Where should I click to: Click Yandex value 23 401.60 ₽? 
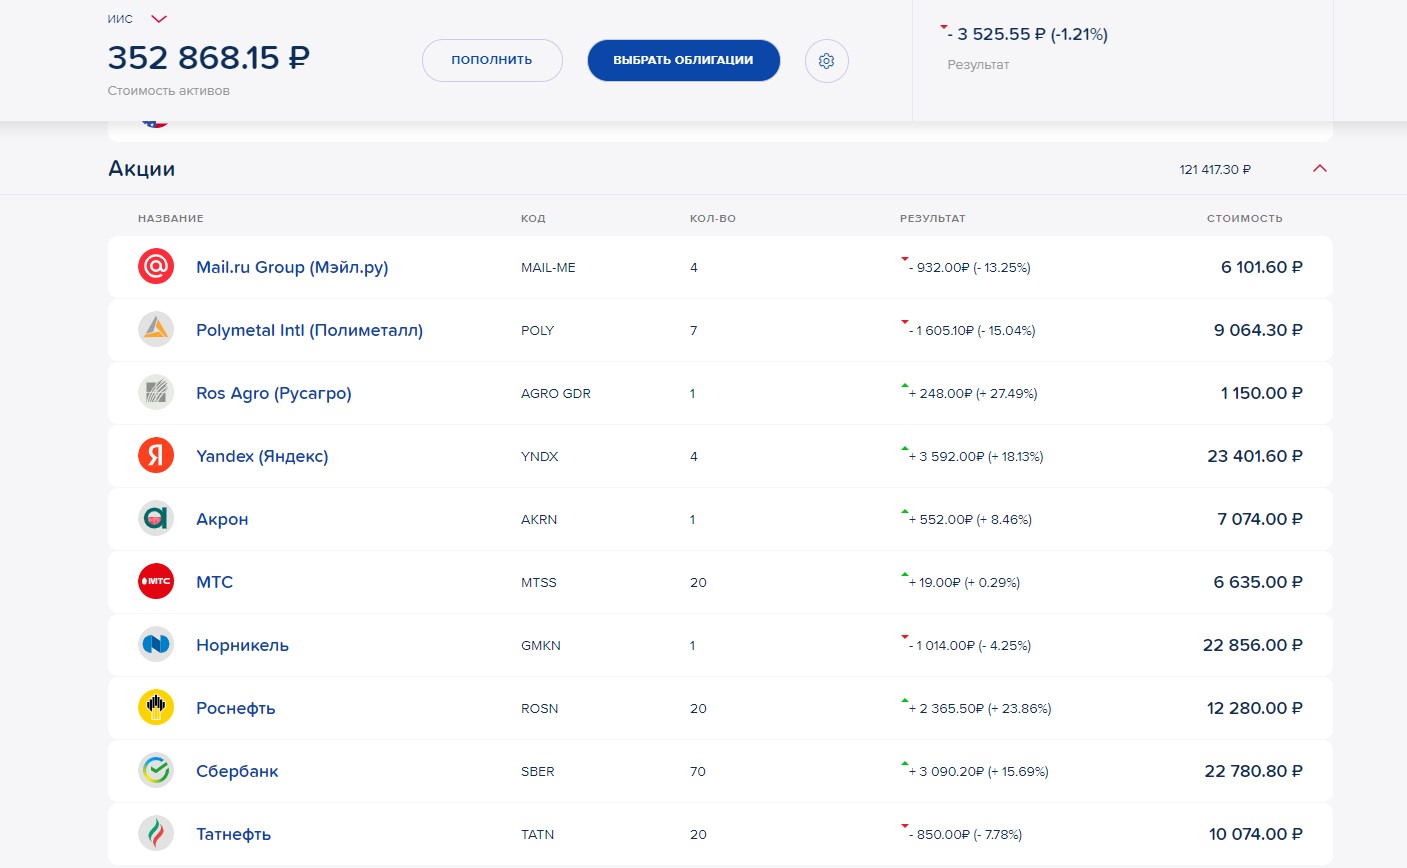(x=1255, y=456)
